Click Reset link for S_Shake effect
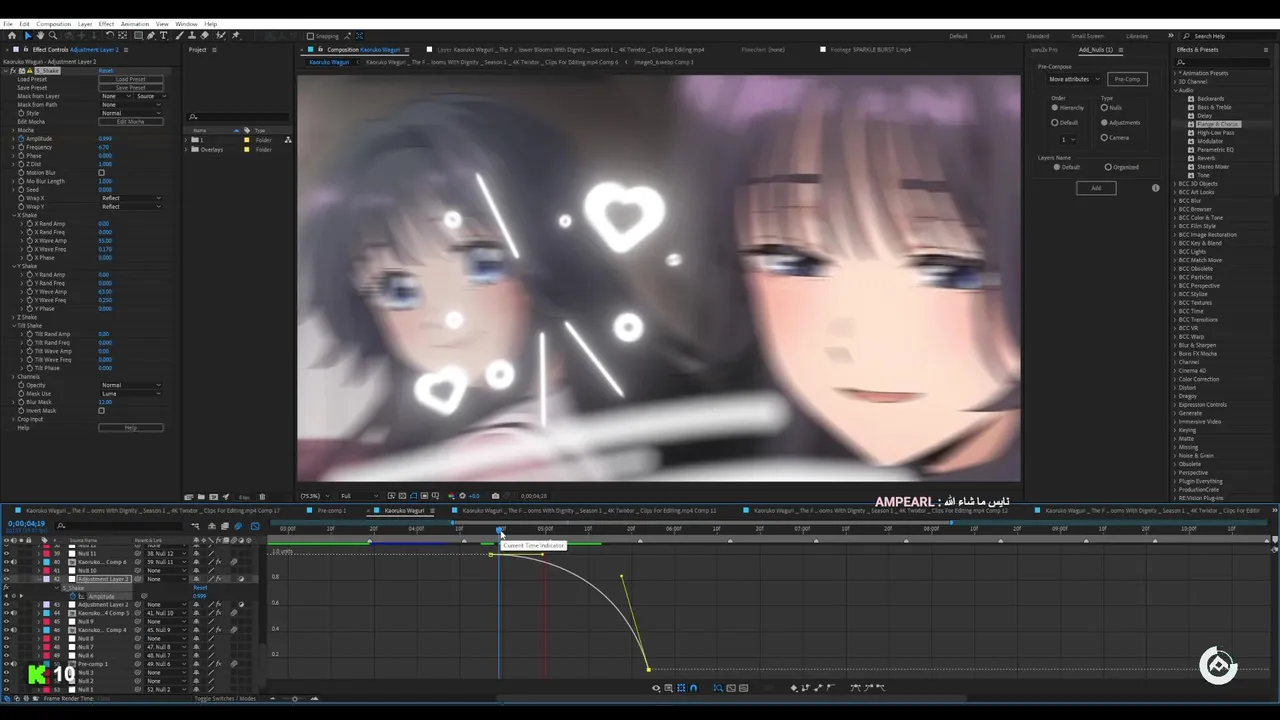 pos(105,71)
